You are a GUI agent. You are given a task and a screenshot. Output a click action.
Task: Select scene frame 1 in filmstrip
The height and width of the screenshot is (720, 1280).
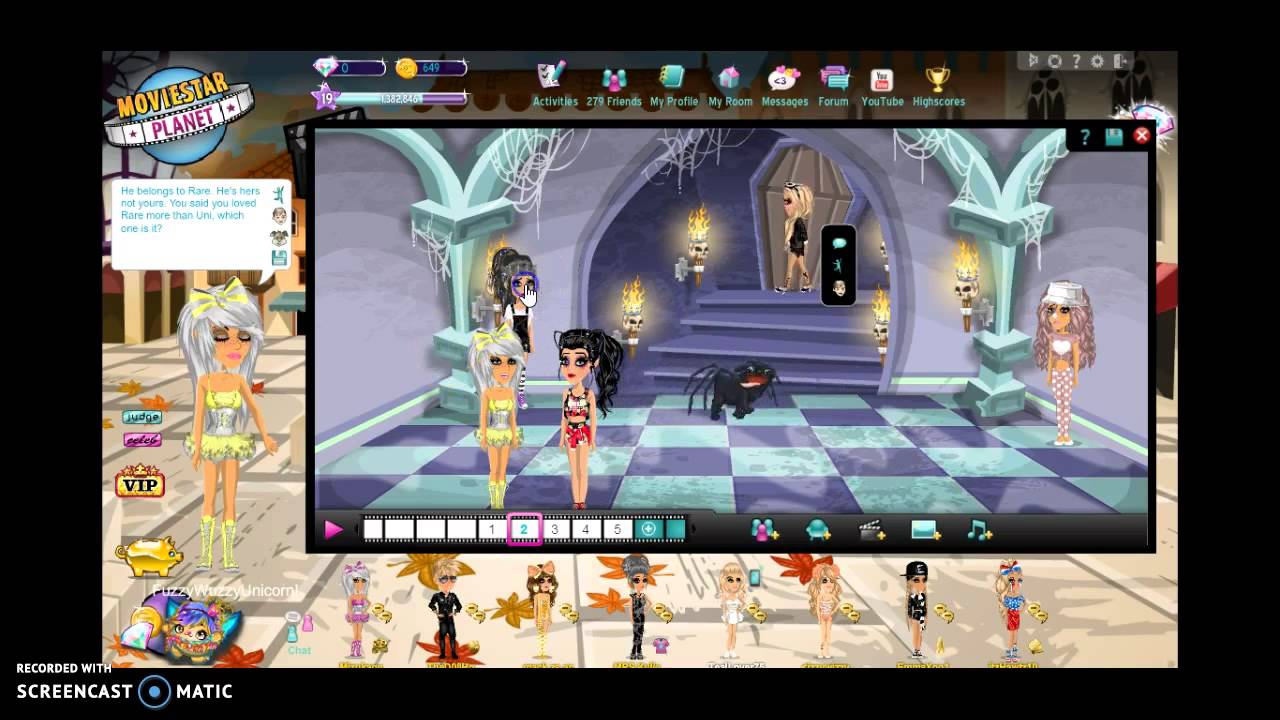(x=491, y=530)
